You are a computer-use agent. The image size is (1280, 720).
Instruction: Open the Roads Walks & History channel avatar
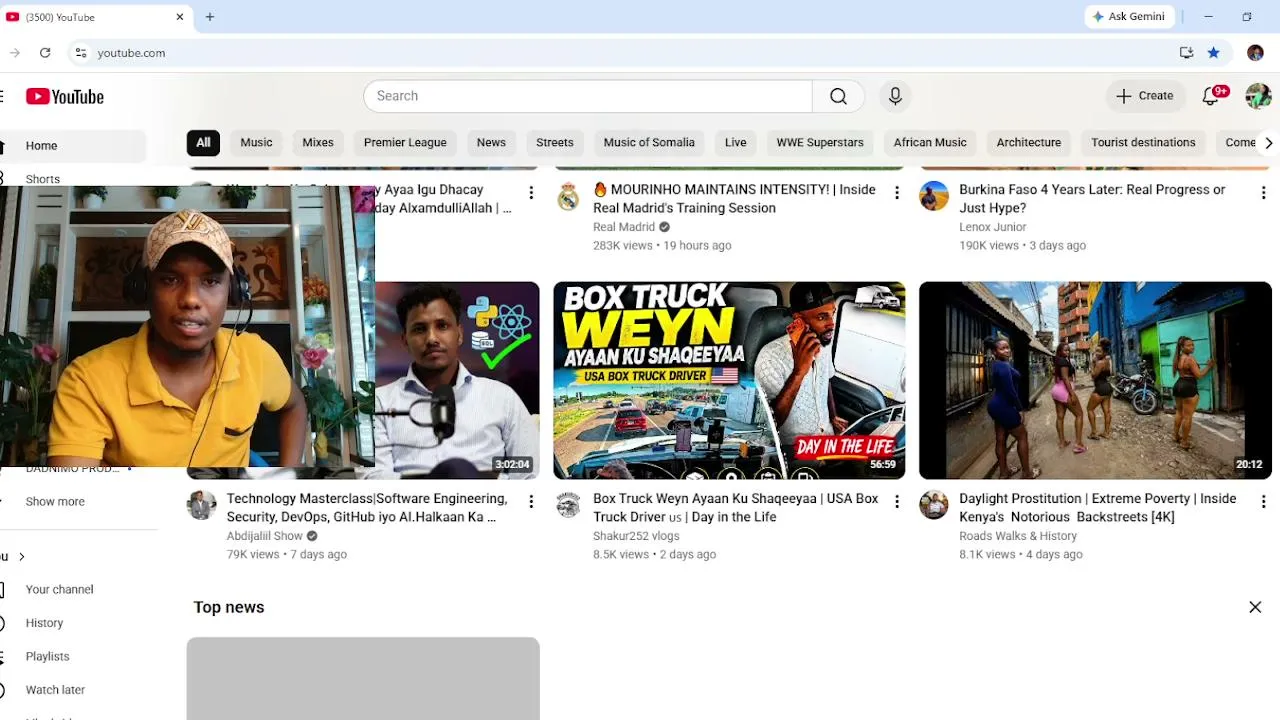(x=934, y=505)
